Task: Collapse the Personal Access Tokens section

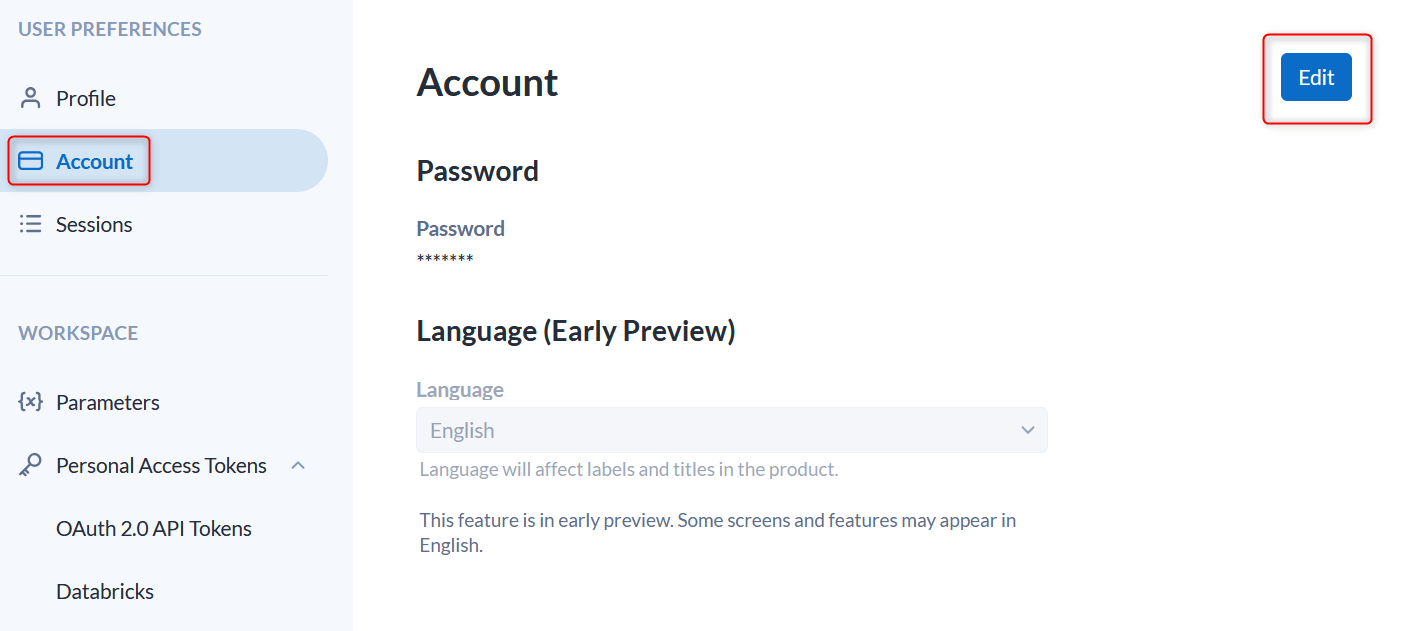Action: [297, 464]
